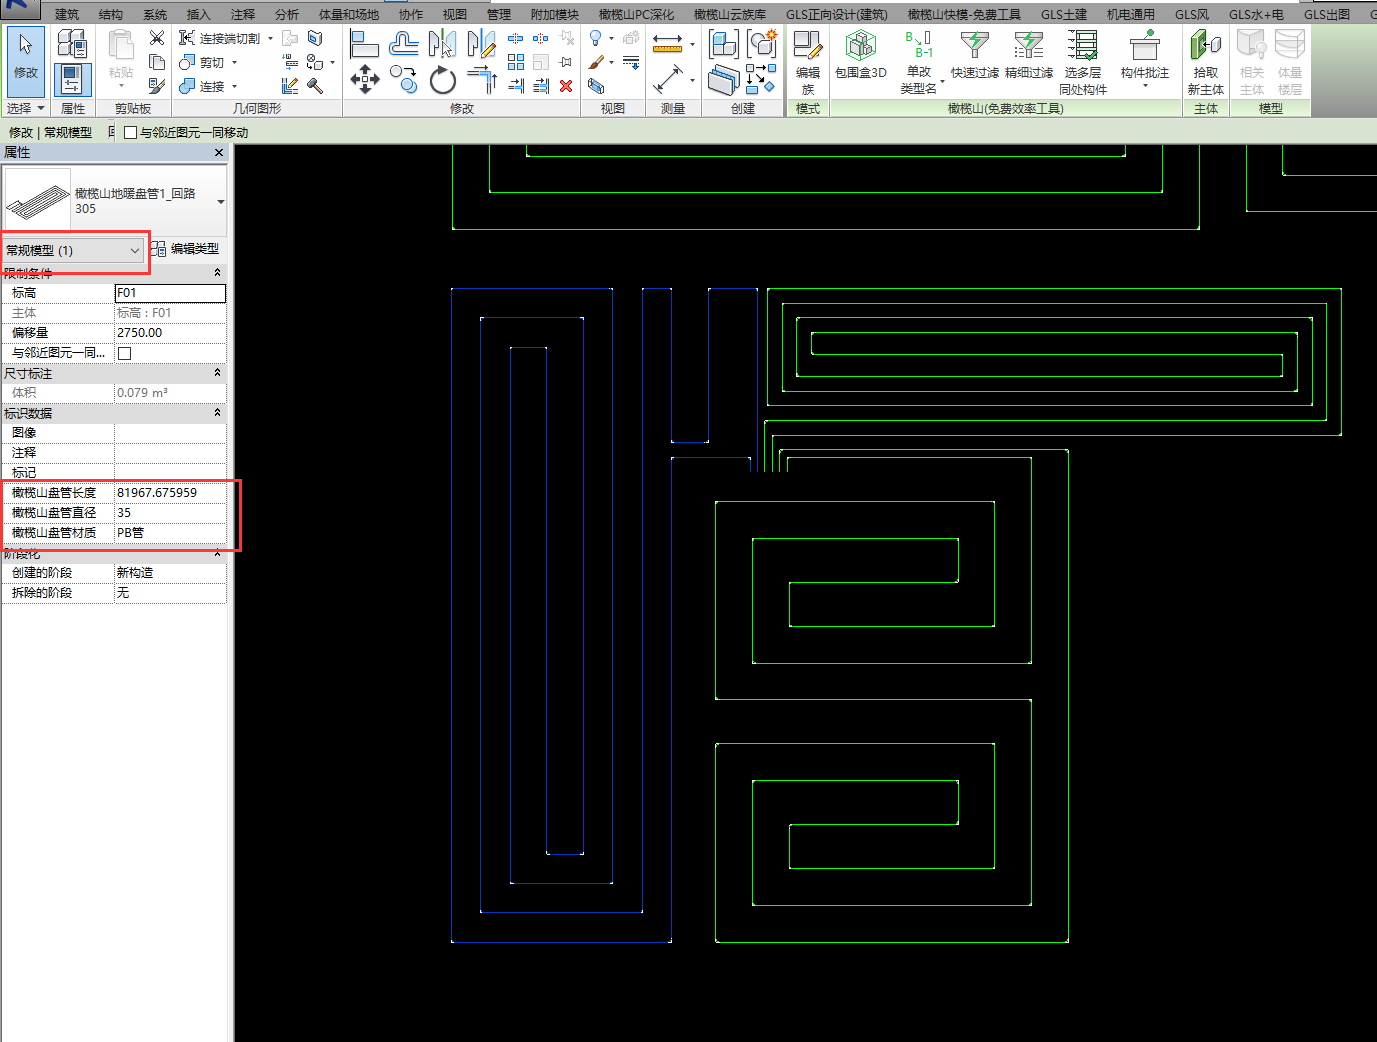Select the Offset tool icon
The height and width of the screenshot is (1042, 1377).
(404, 43)
